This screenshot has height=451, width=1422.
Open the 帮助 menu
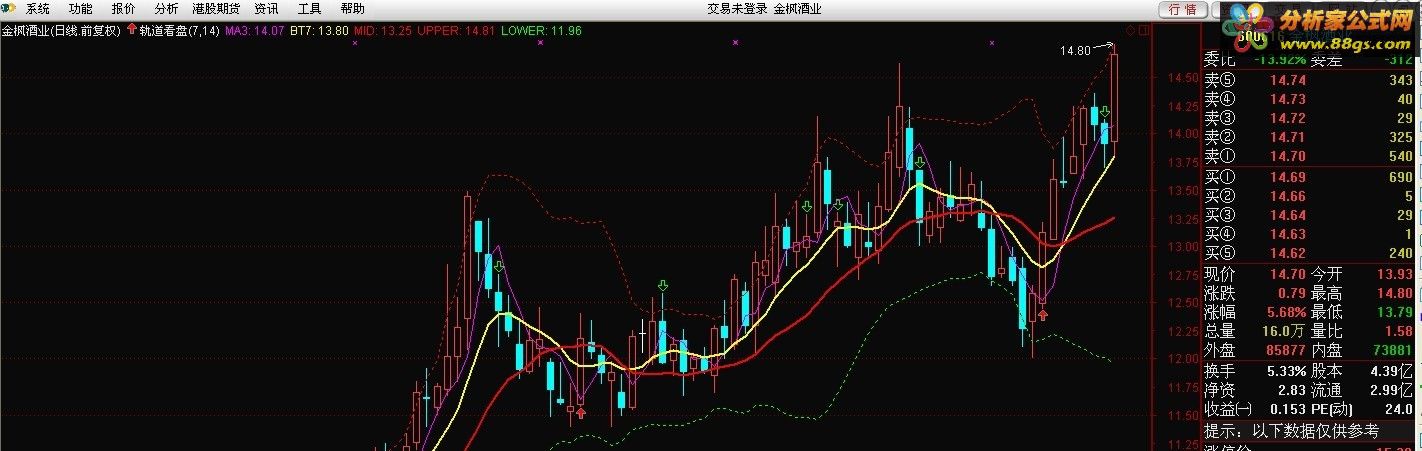pos(352,8)
